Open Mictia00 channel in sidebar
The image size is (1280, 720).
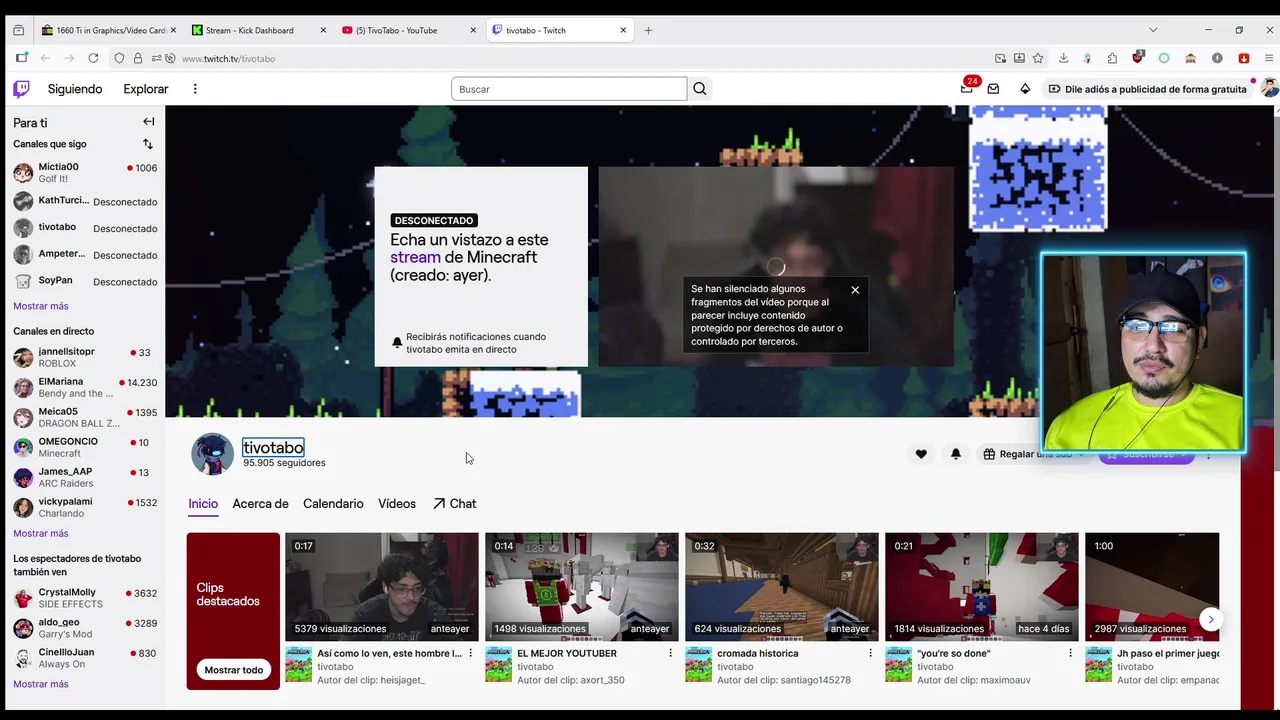(x=85, y=173)
